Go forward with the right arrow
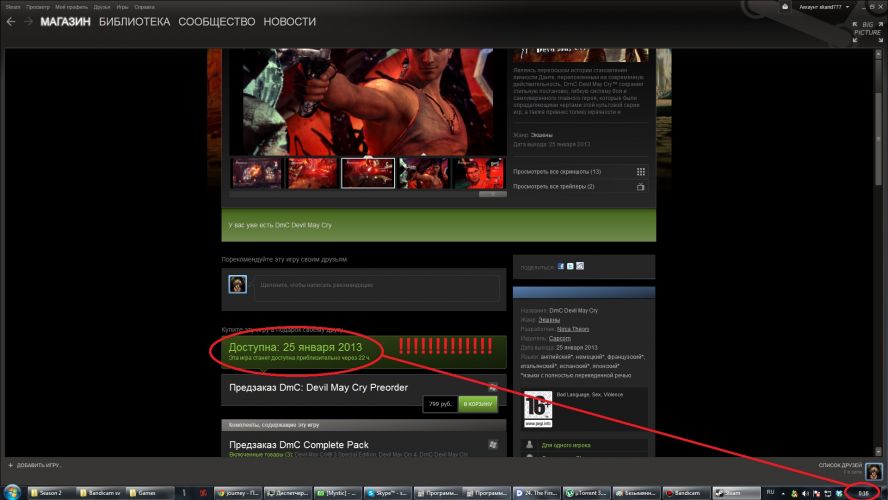The height and width of the screenshot is (500, 888). click(28, 22)
